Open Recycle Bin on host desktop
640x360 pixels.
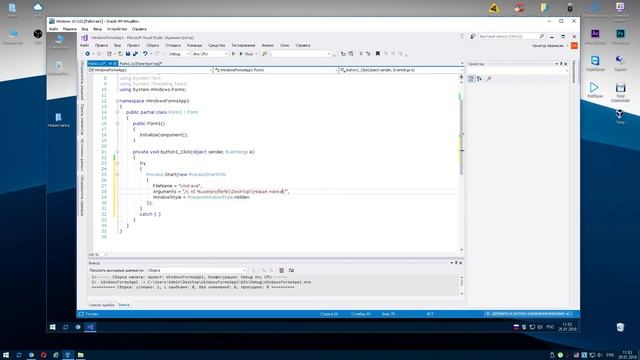coord(620,327)
